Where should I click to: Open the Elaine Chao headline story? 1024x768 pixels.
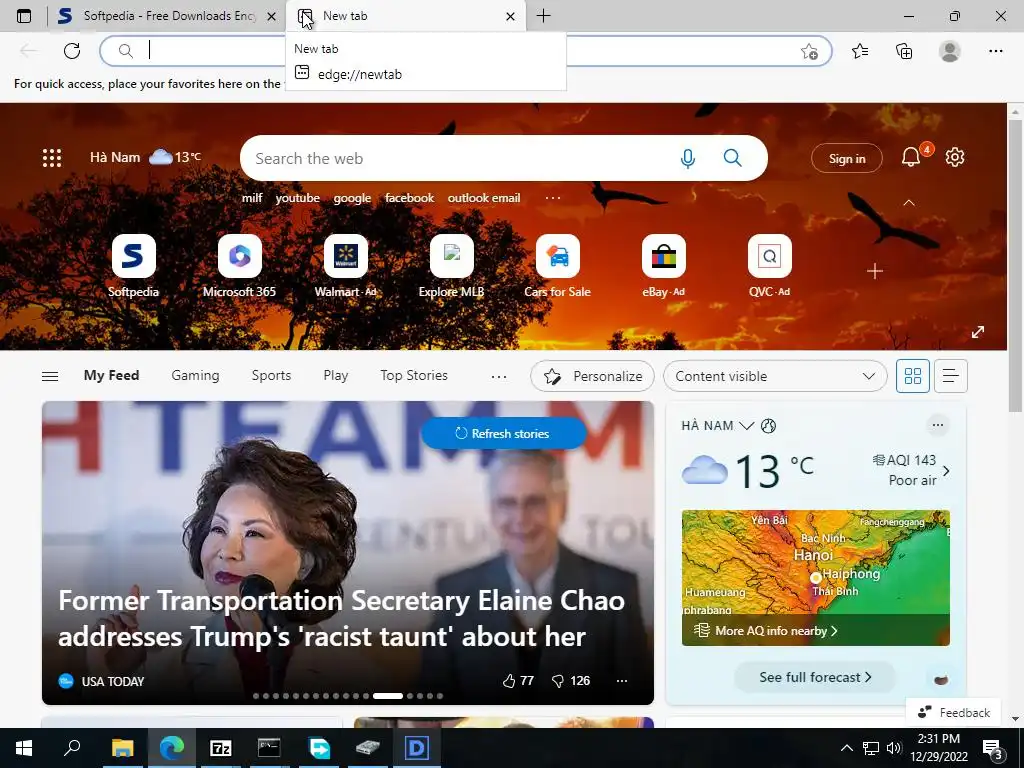point(342,618)
